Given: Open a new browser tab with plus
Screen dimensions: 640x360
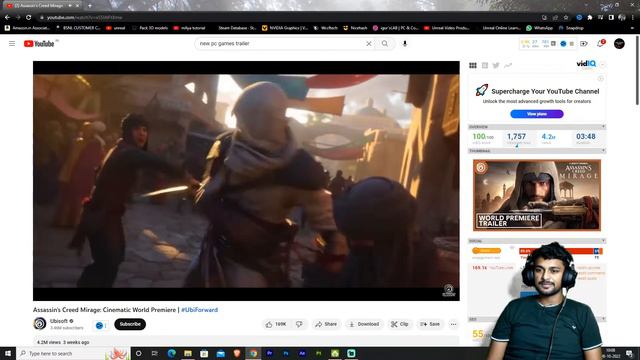Looking at the screenshot, I should (x=90, y=6).
